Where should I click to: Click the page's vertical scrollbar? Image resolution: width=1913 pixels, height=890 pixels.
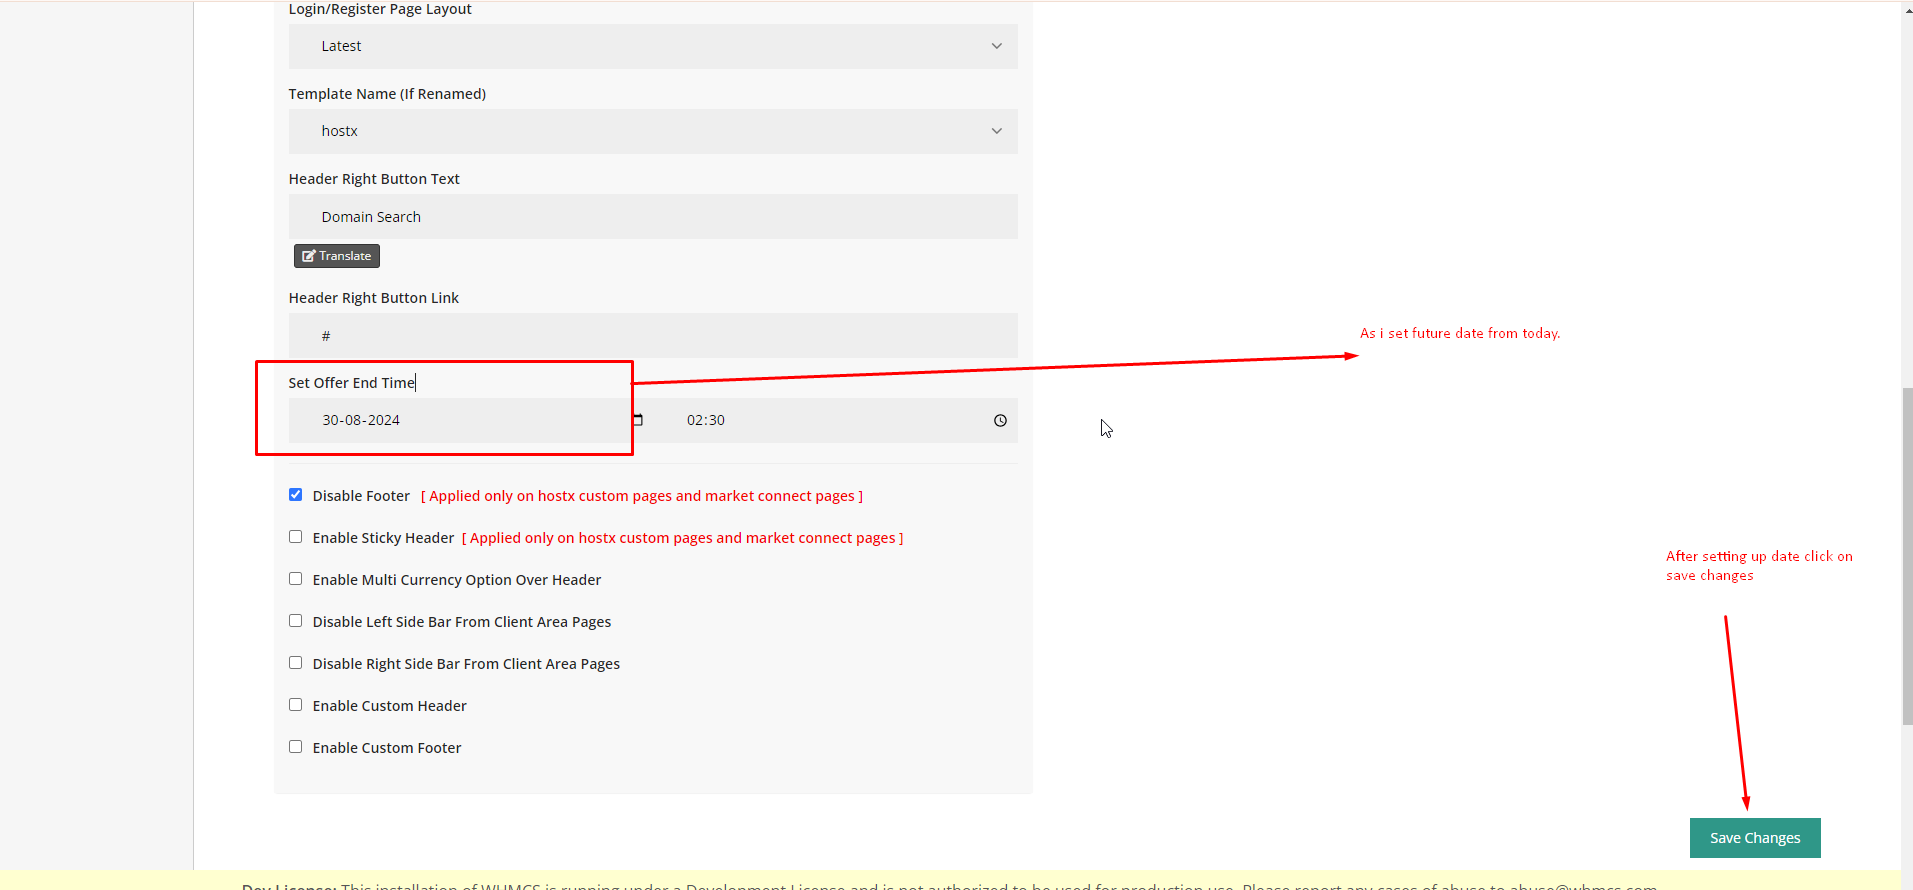(1906, 555)
